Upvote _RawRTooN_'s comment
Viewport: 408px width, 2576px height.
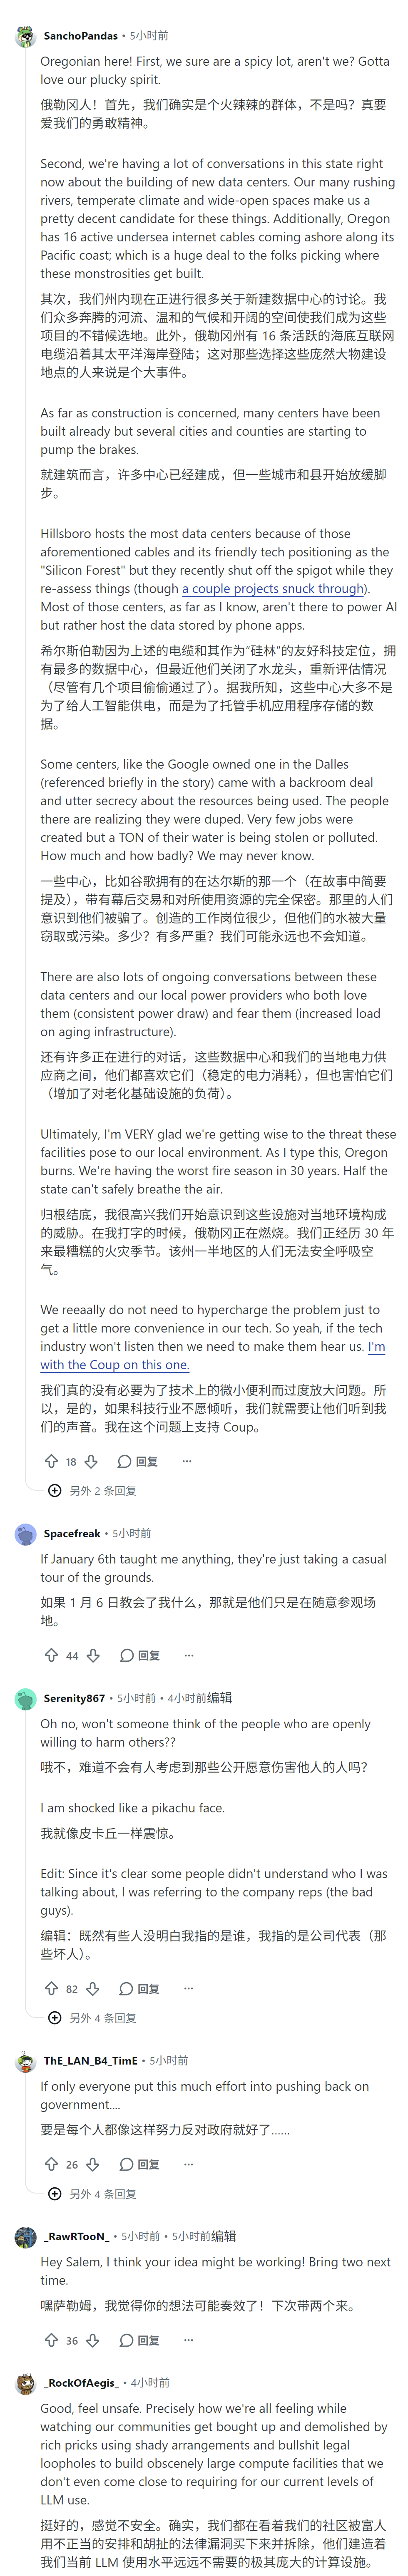point(51,2340)
